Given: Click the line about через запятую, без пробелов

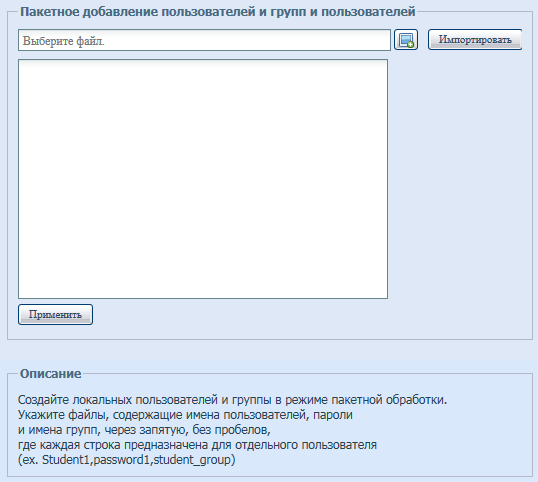Looking at the screenshot, I should [x=144, y=430].
